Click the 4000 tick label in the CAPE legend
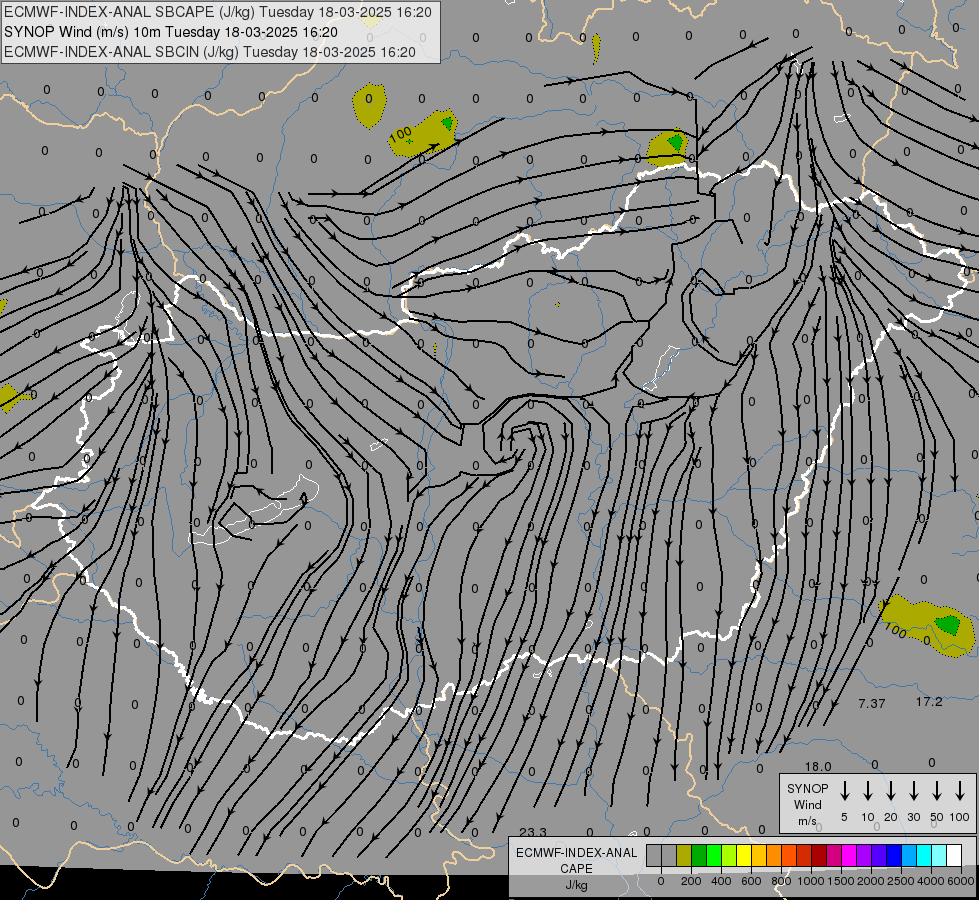This screenshot has width=979, height=900. 931,881
